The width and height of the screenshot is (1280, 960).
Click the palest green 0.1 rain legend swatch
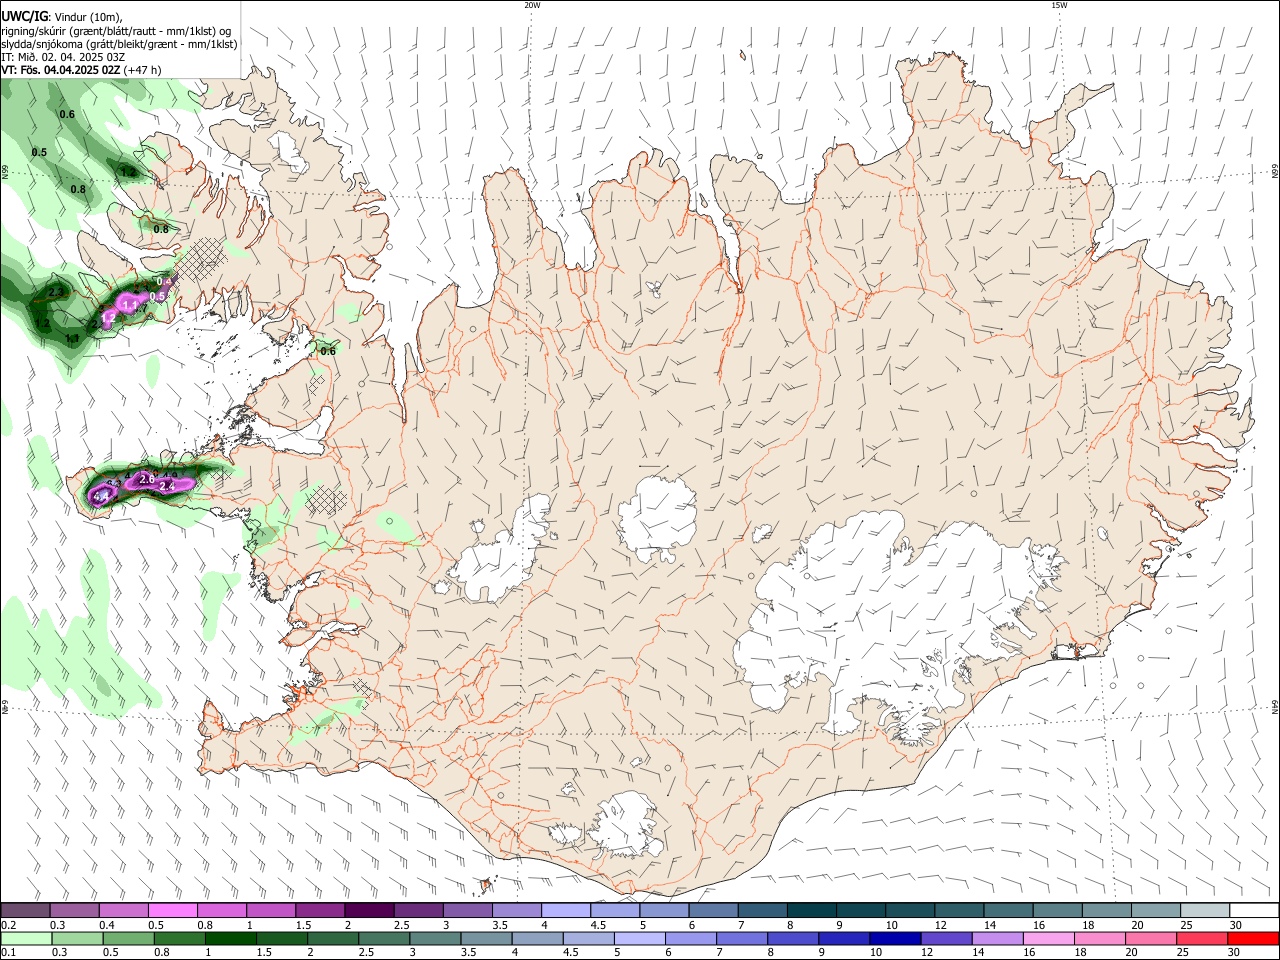coord(25,938)
